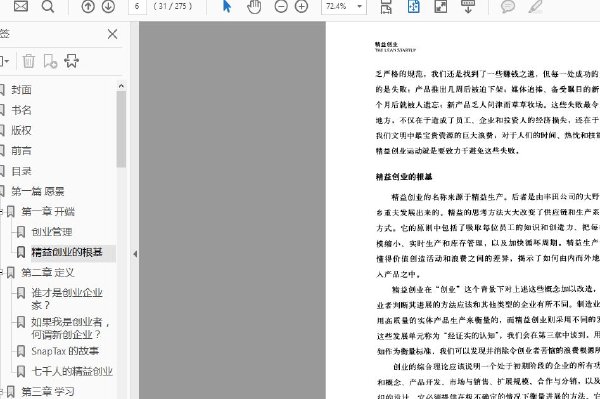This screenshot has height=399, width=600.
Task: Select the 第一章 开端 bookmark
Action: click(x=48, y=212)
